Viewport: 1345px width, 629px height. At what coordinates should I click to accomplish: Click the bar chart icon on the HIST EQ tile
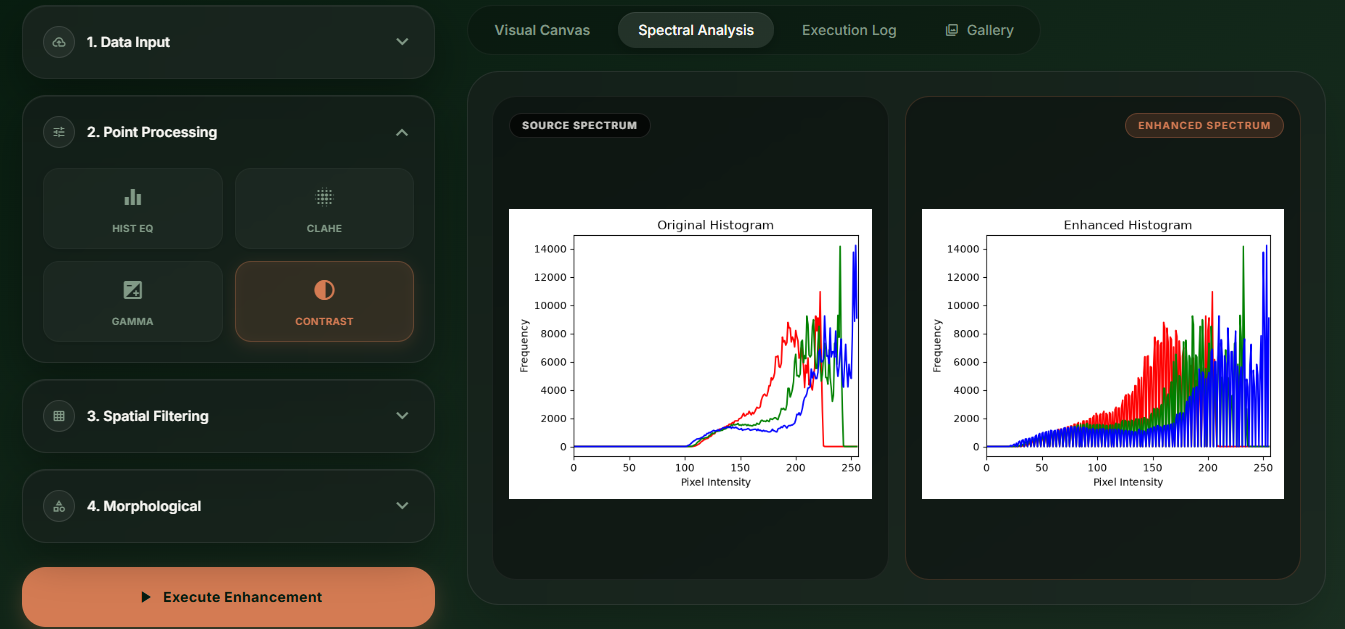[133, 197]
